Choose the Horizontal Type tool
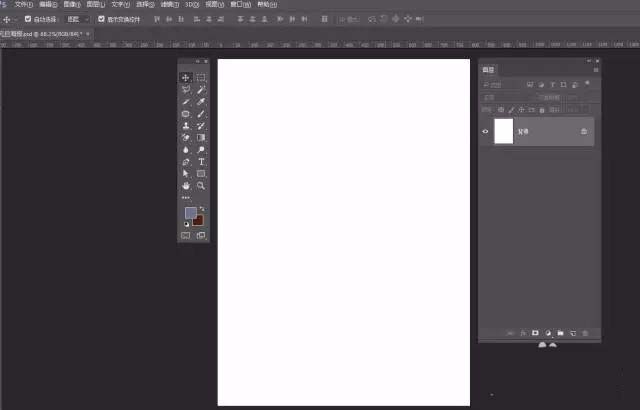 (201, 162)
